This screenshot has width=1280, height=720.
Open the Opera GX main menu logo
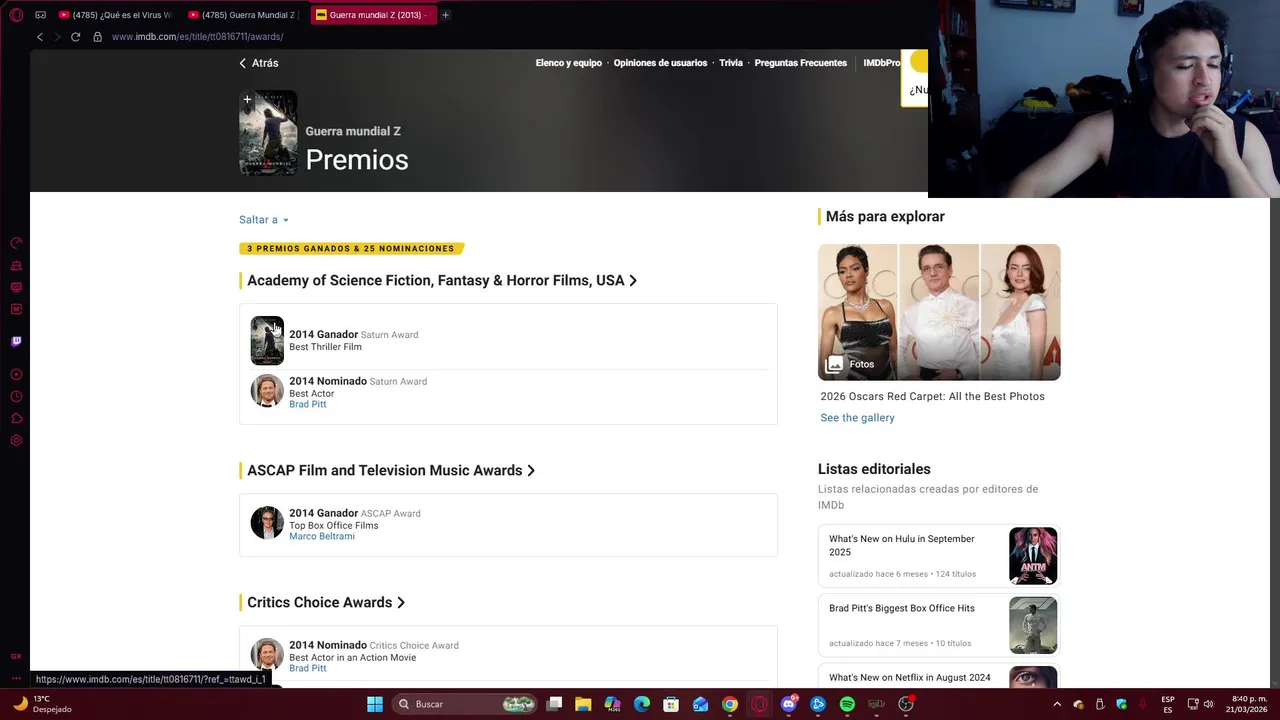[x=16, y=15]
